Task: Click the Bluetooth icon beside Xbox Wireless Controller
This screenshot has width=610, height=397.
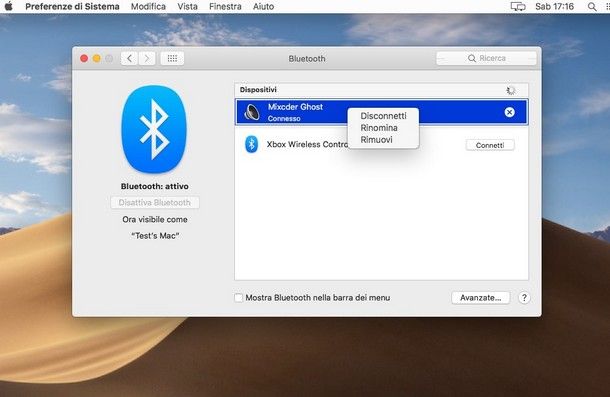Action: tap(251, 144)
